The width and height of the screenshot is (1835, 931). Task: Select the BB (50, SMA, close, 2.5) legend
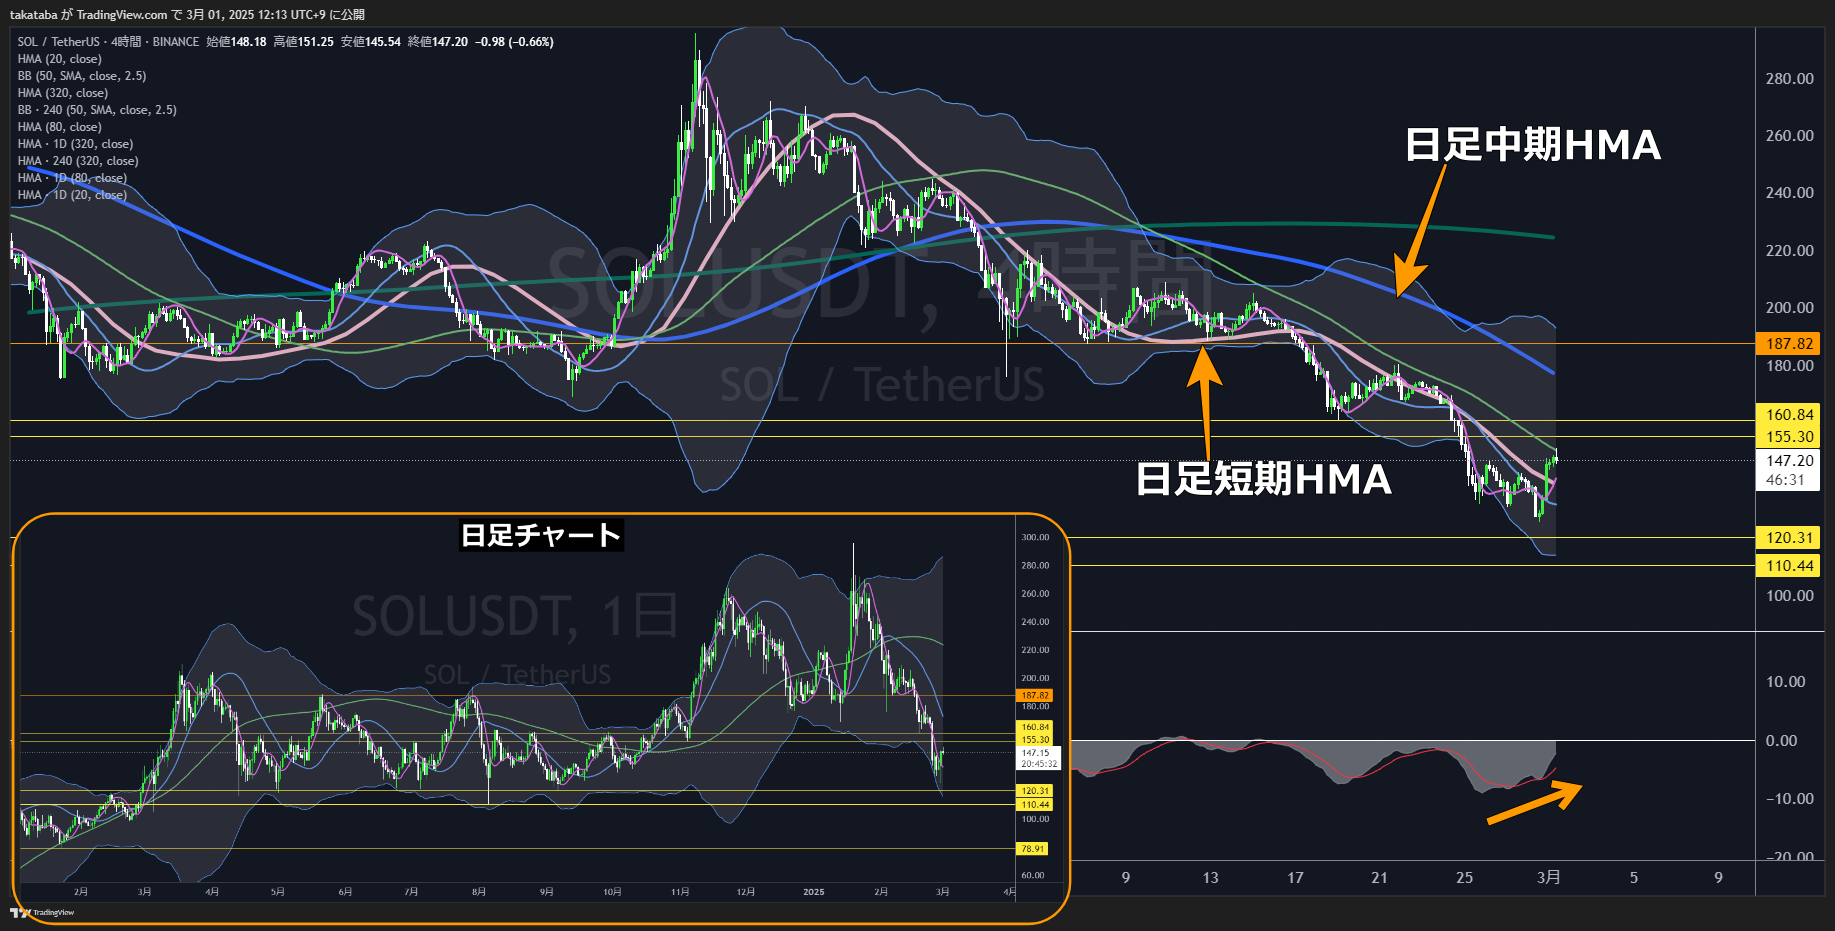click(82, 76)
